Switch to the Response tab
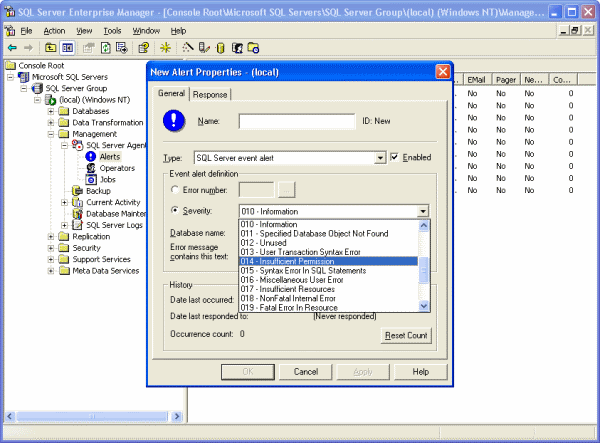 [210, 94]
